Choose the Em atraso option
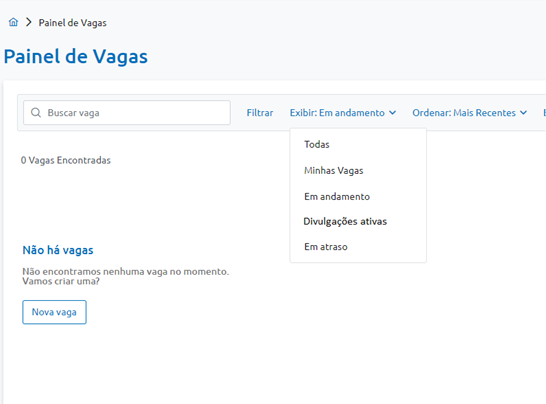Screen dimensions: 546x404 pos(326,247)
